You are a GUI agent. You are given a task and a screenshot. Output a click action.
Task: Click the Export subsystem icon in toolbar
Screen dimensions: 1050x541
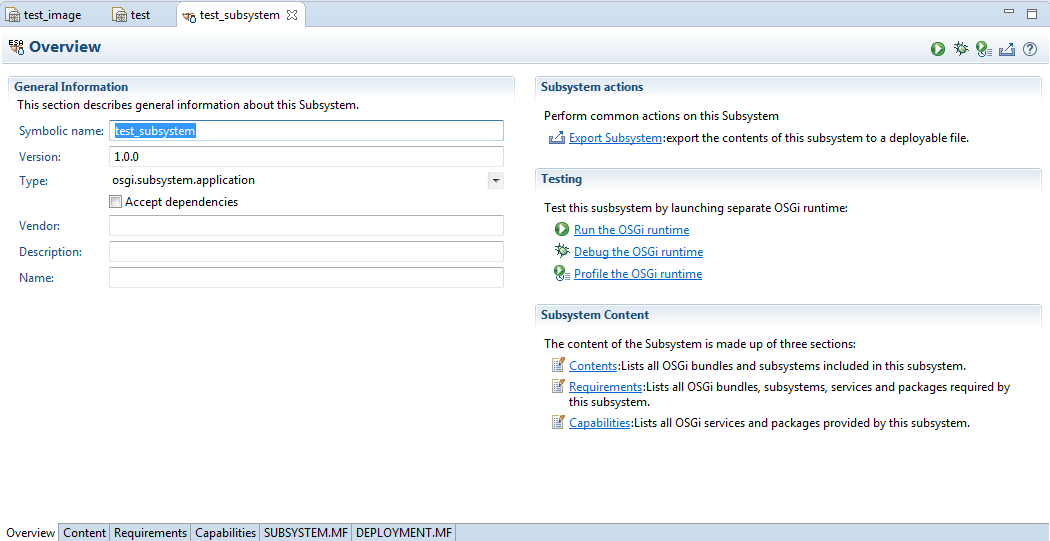pos(1007,48)
